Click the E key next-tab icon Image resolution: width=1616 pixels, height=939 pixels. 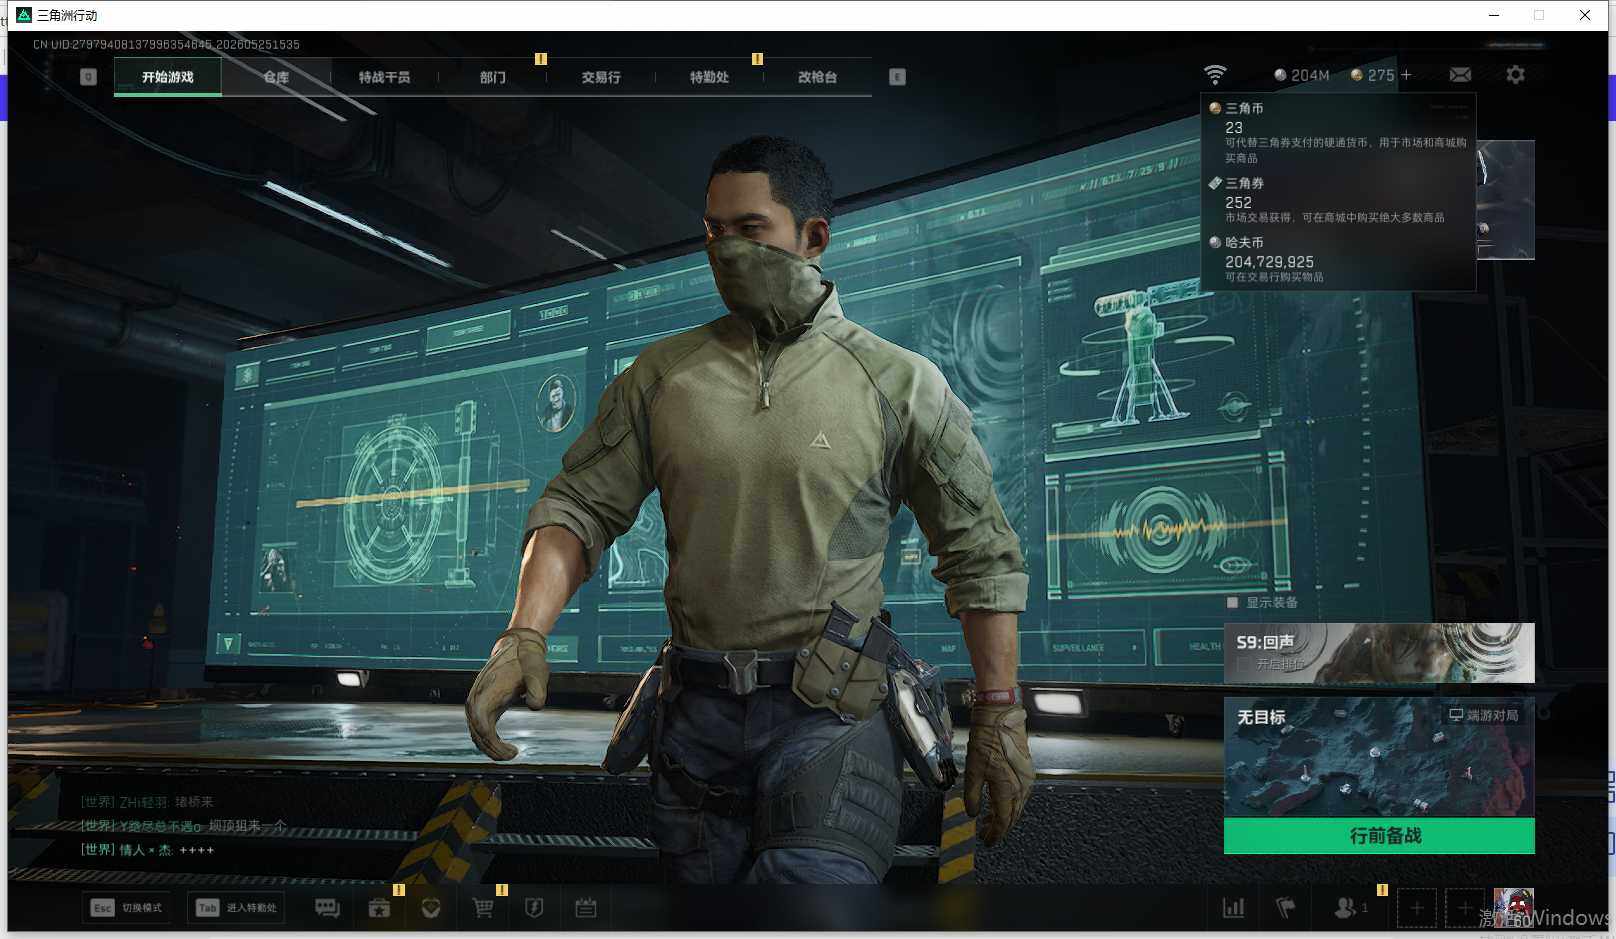[x=897, y=77]
